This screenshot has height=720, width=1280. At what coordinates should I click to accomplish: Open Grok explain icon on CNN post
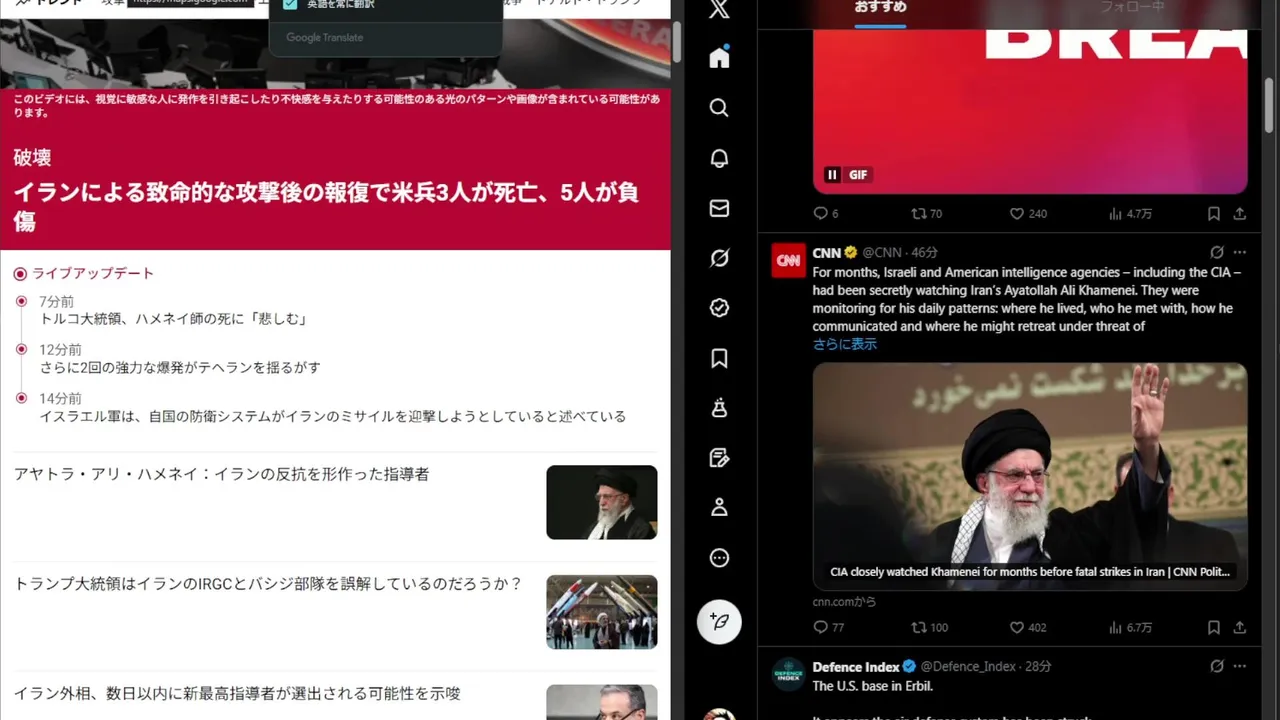coord(1216,252)
